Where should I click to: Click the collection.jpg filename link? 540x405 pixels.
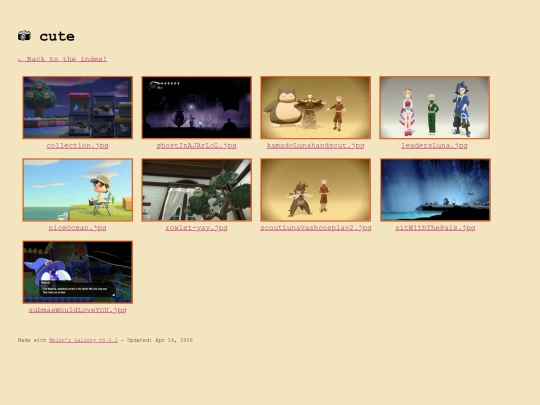click(77, 145)
